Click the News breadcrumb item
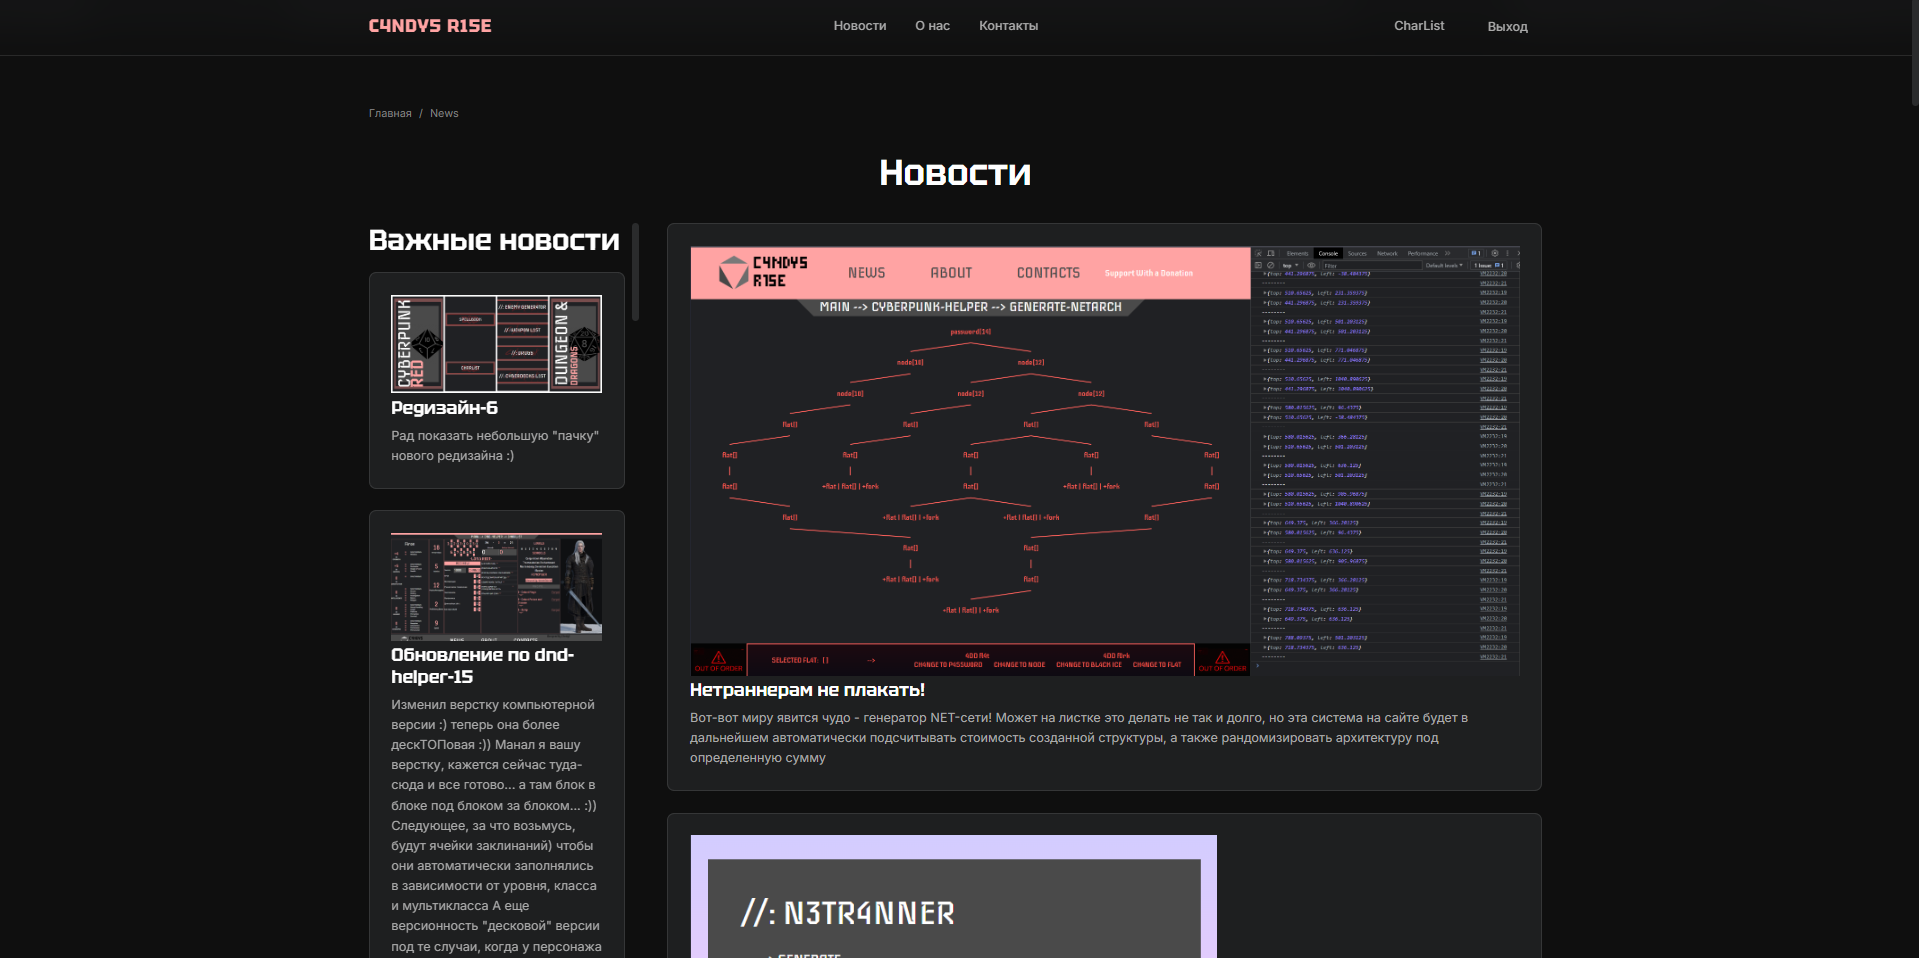The image size is (1919, 958). 444,113
